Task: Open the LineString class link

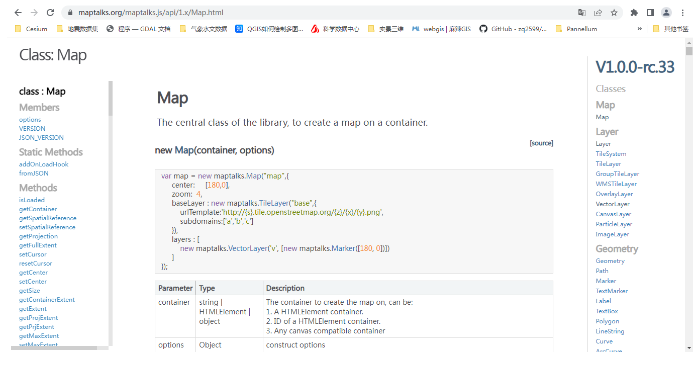Action: click(610, 331)
